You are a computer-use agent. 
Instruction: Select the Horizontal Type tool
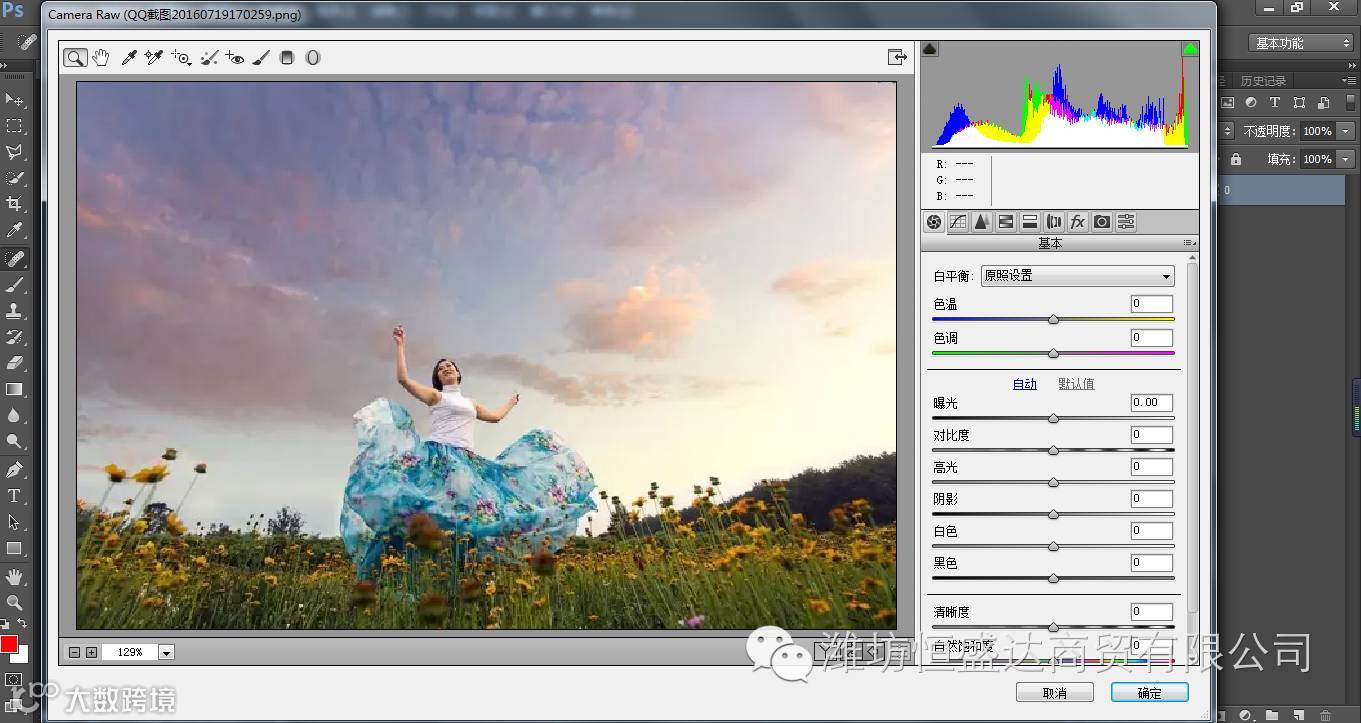pos(15,496)
